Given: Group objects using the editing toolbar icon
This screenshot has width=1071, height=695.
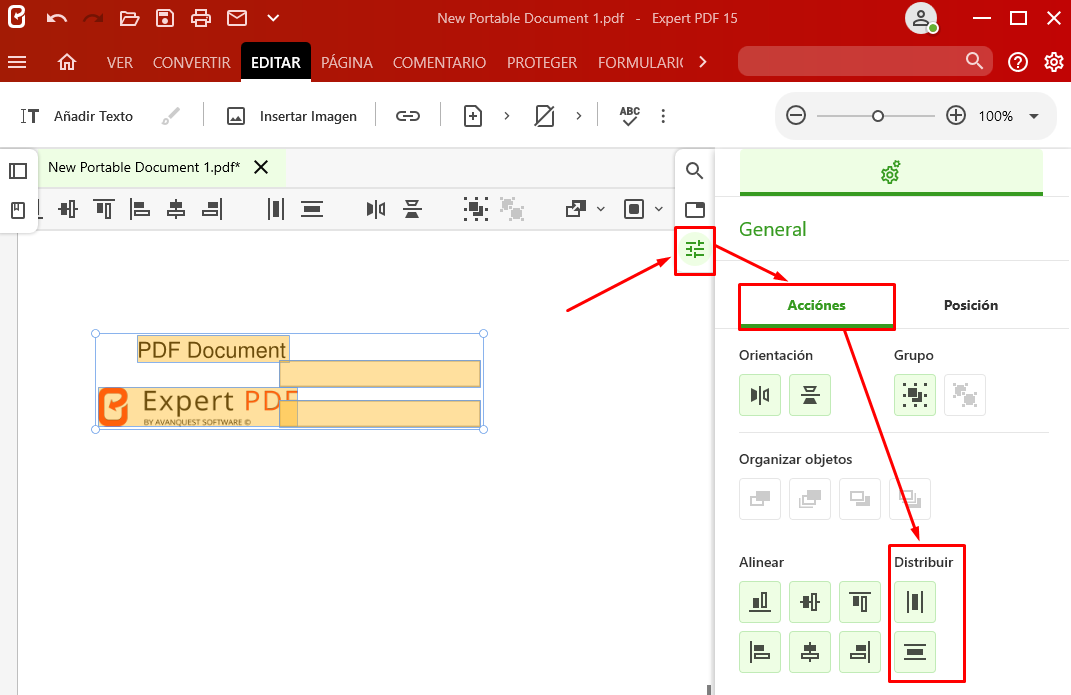Looking at the screenshot, I should [x=476, y=209].
